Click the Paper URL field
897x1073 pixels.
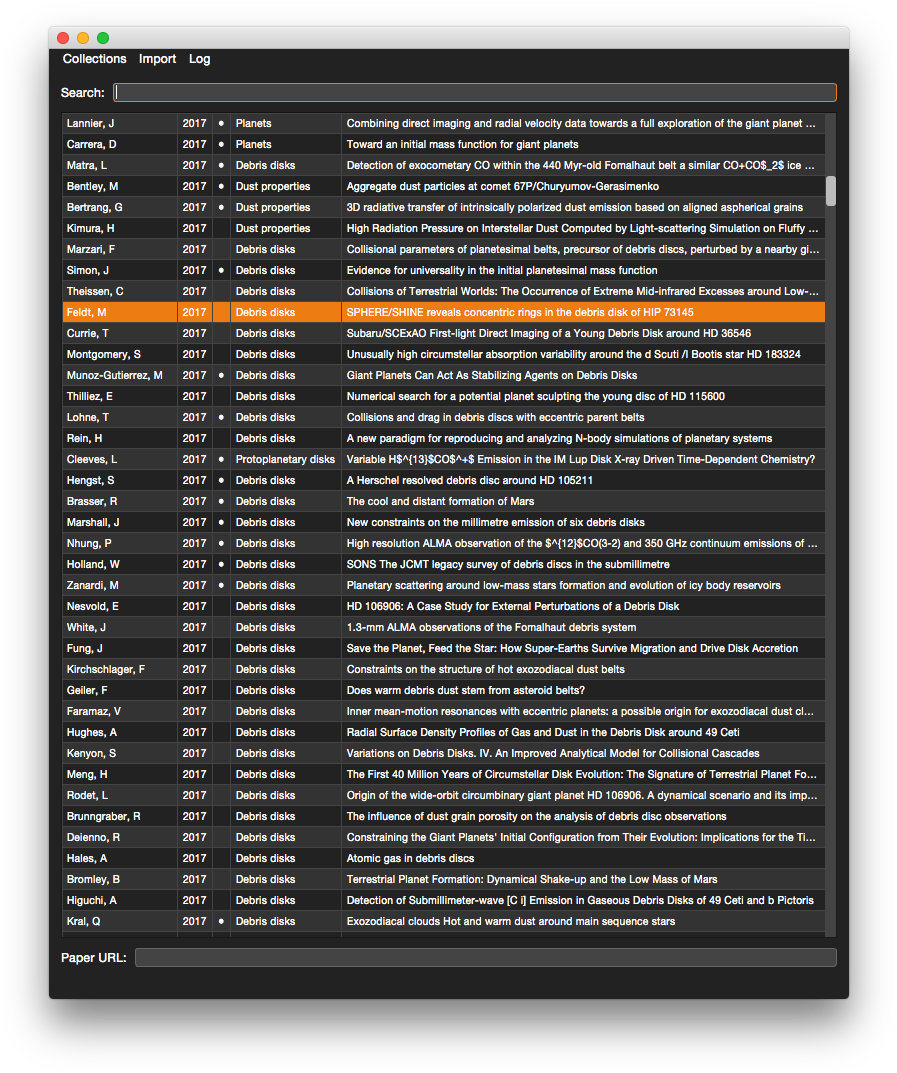pyautogui.click(x=485, y=957)
